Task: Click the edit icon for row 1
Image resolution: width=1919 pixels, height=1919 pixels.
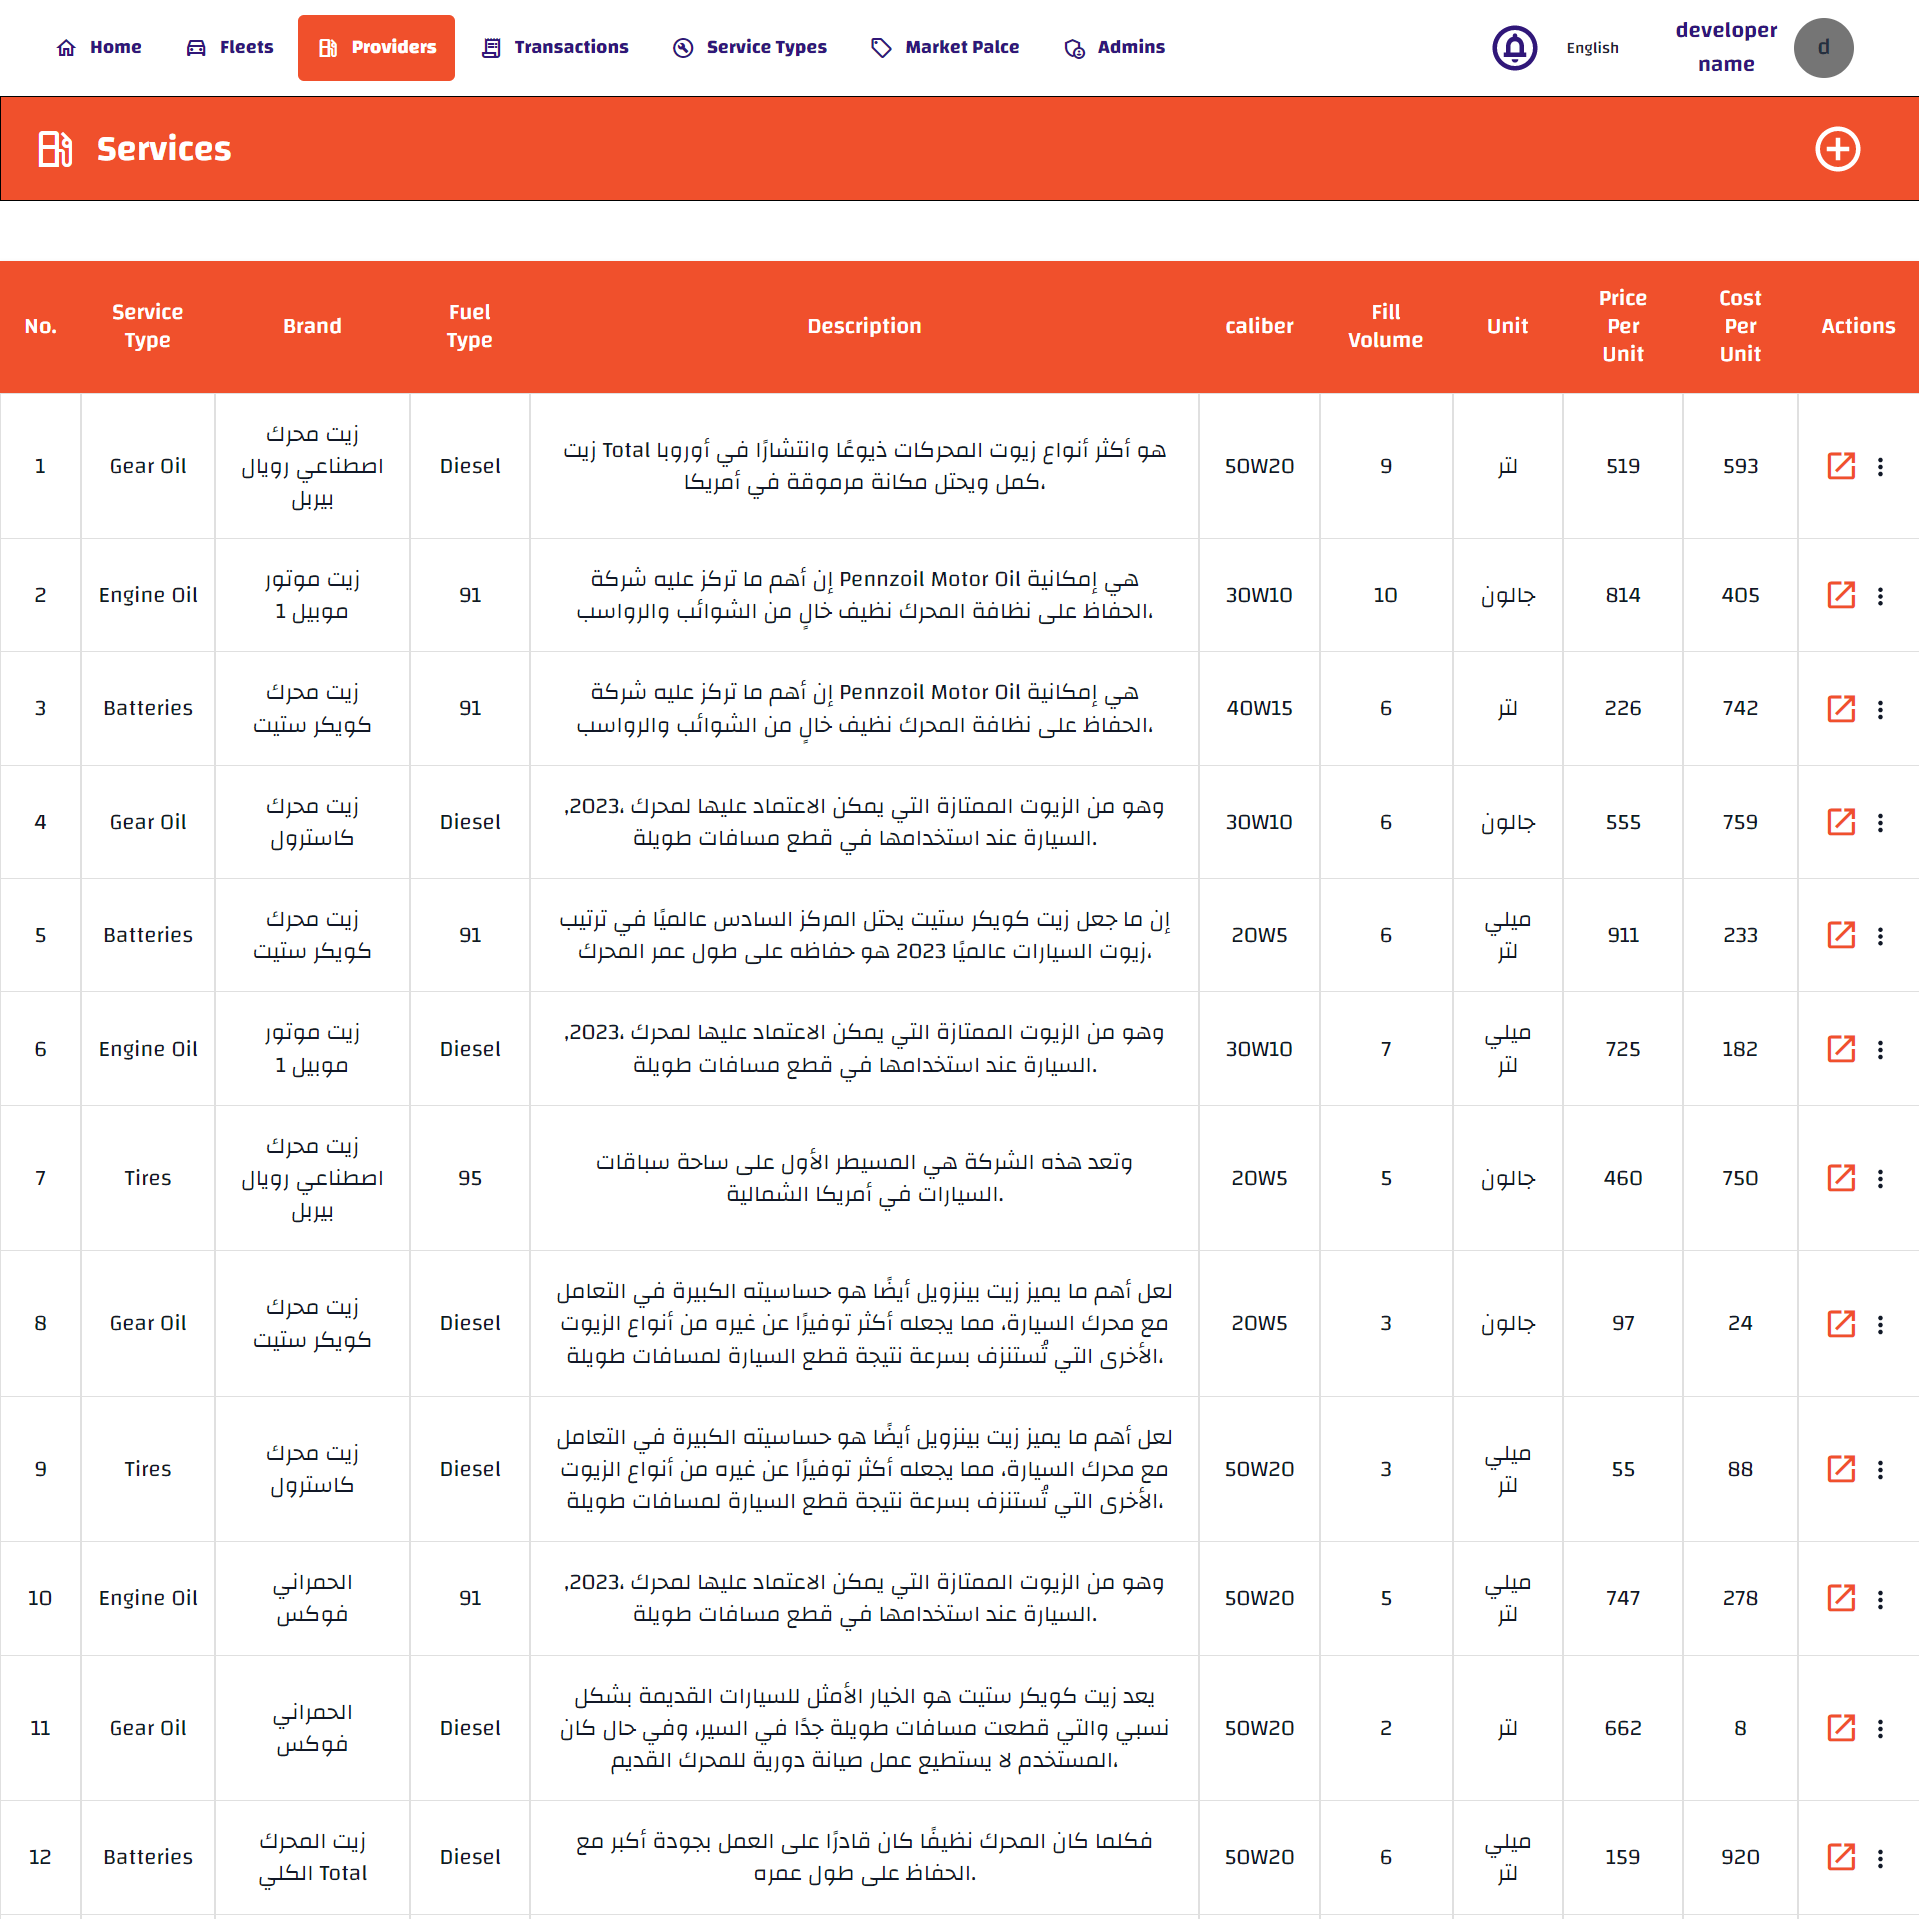Action: pos(1840,466)
